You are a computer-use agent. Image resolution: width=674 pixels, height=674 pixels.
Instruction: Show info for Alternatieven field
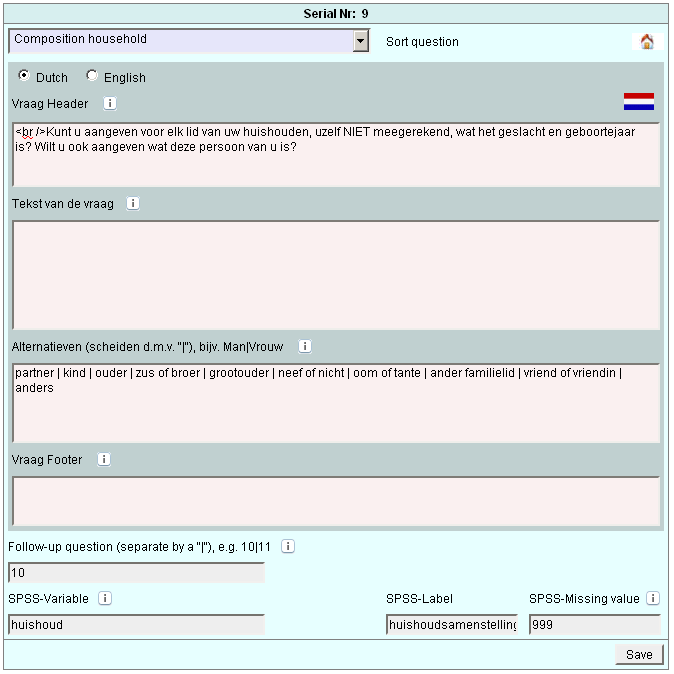pos(305,347)
